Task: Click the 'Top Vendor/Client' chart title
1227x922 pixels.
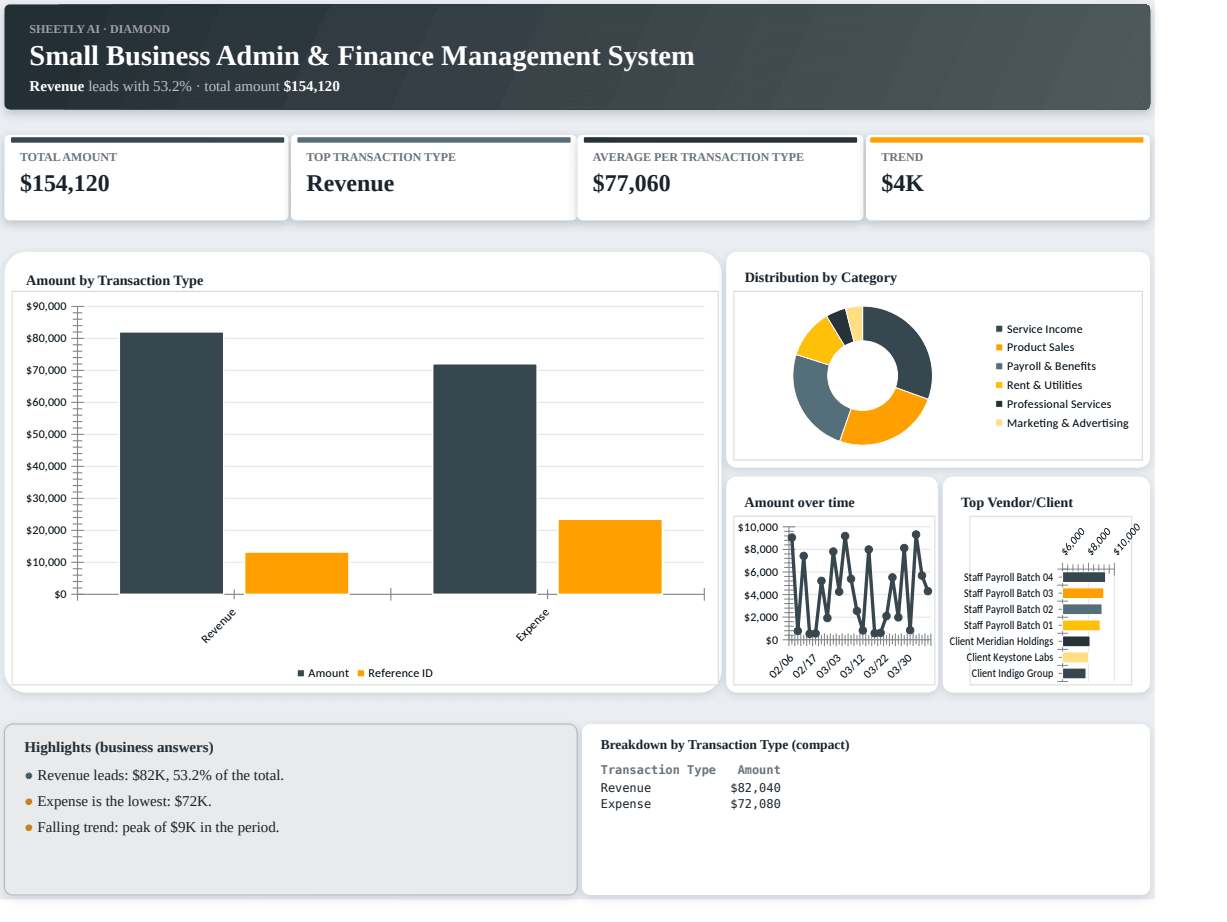Action: click(x=1016, y=503)
